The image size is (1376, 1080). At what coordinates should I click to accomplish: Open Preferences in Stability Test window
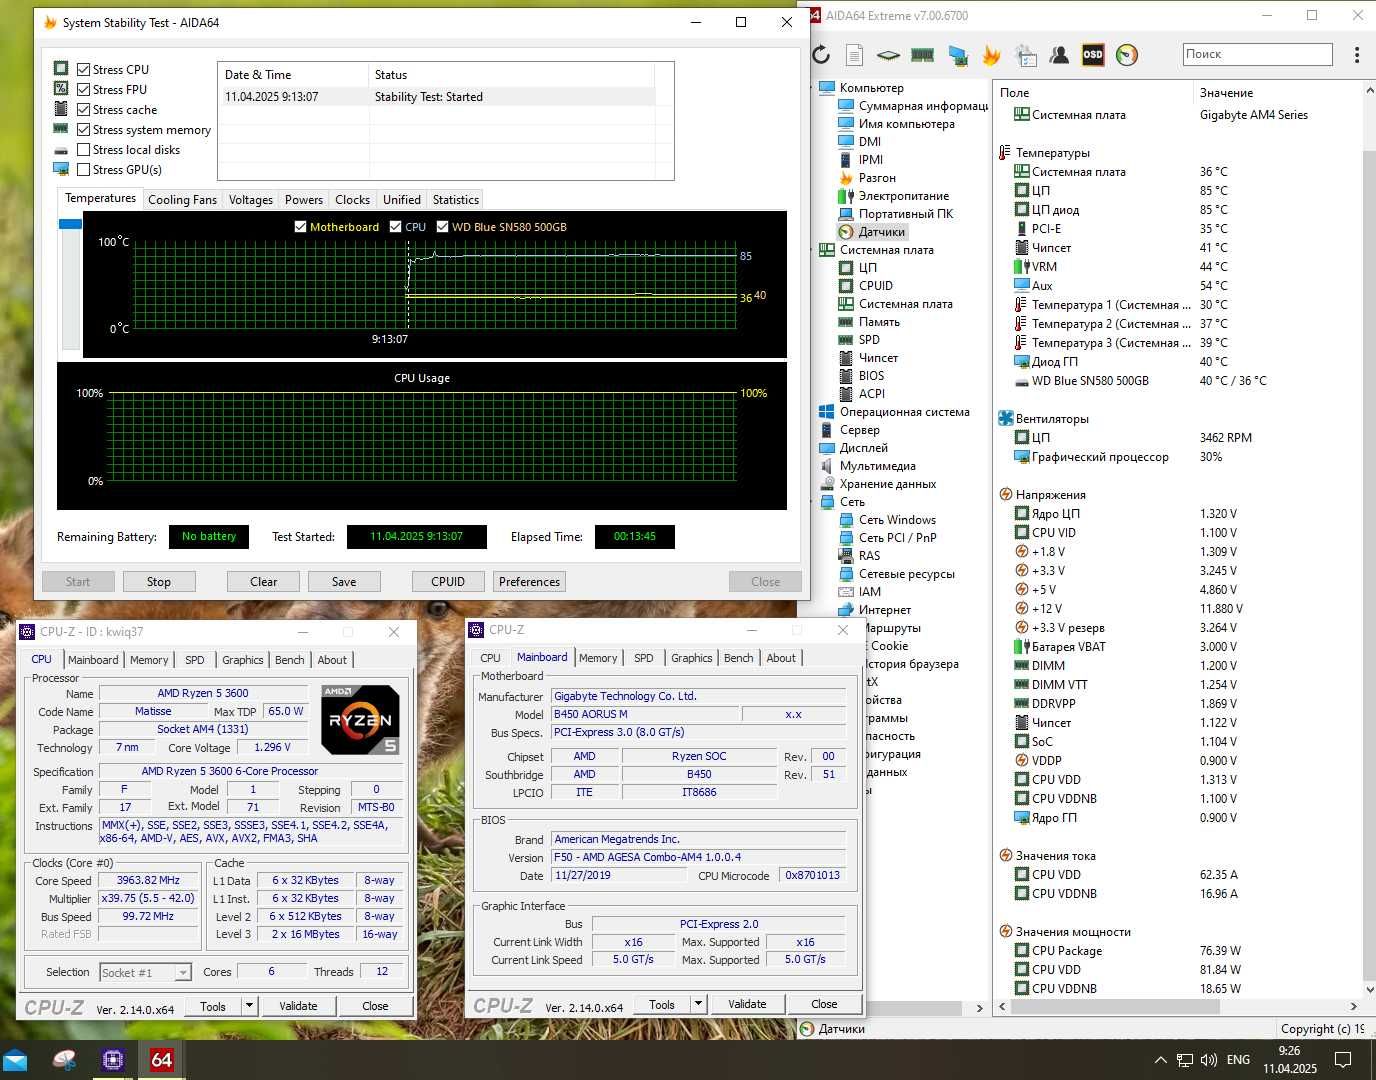click(x=530, y=582)
